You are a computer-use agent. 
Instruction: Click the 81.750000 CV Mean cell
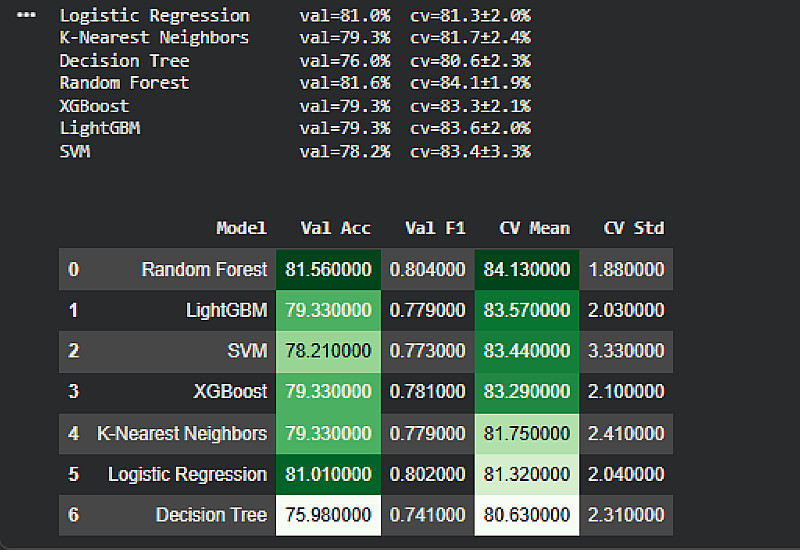point(527,434)
